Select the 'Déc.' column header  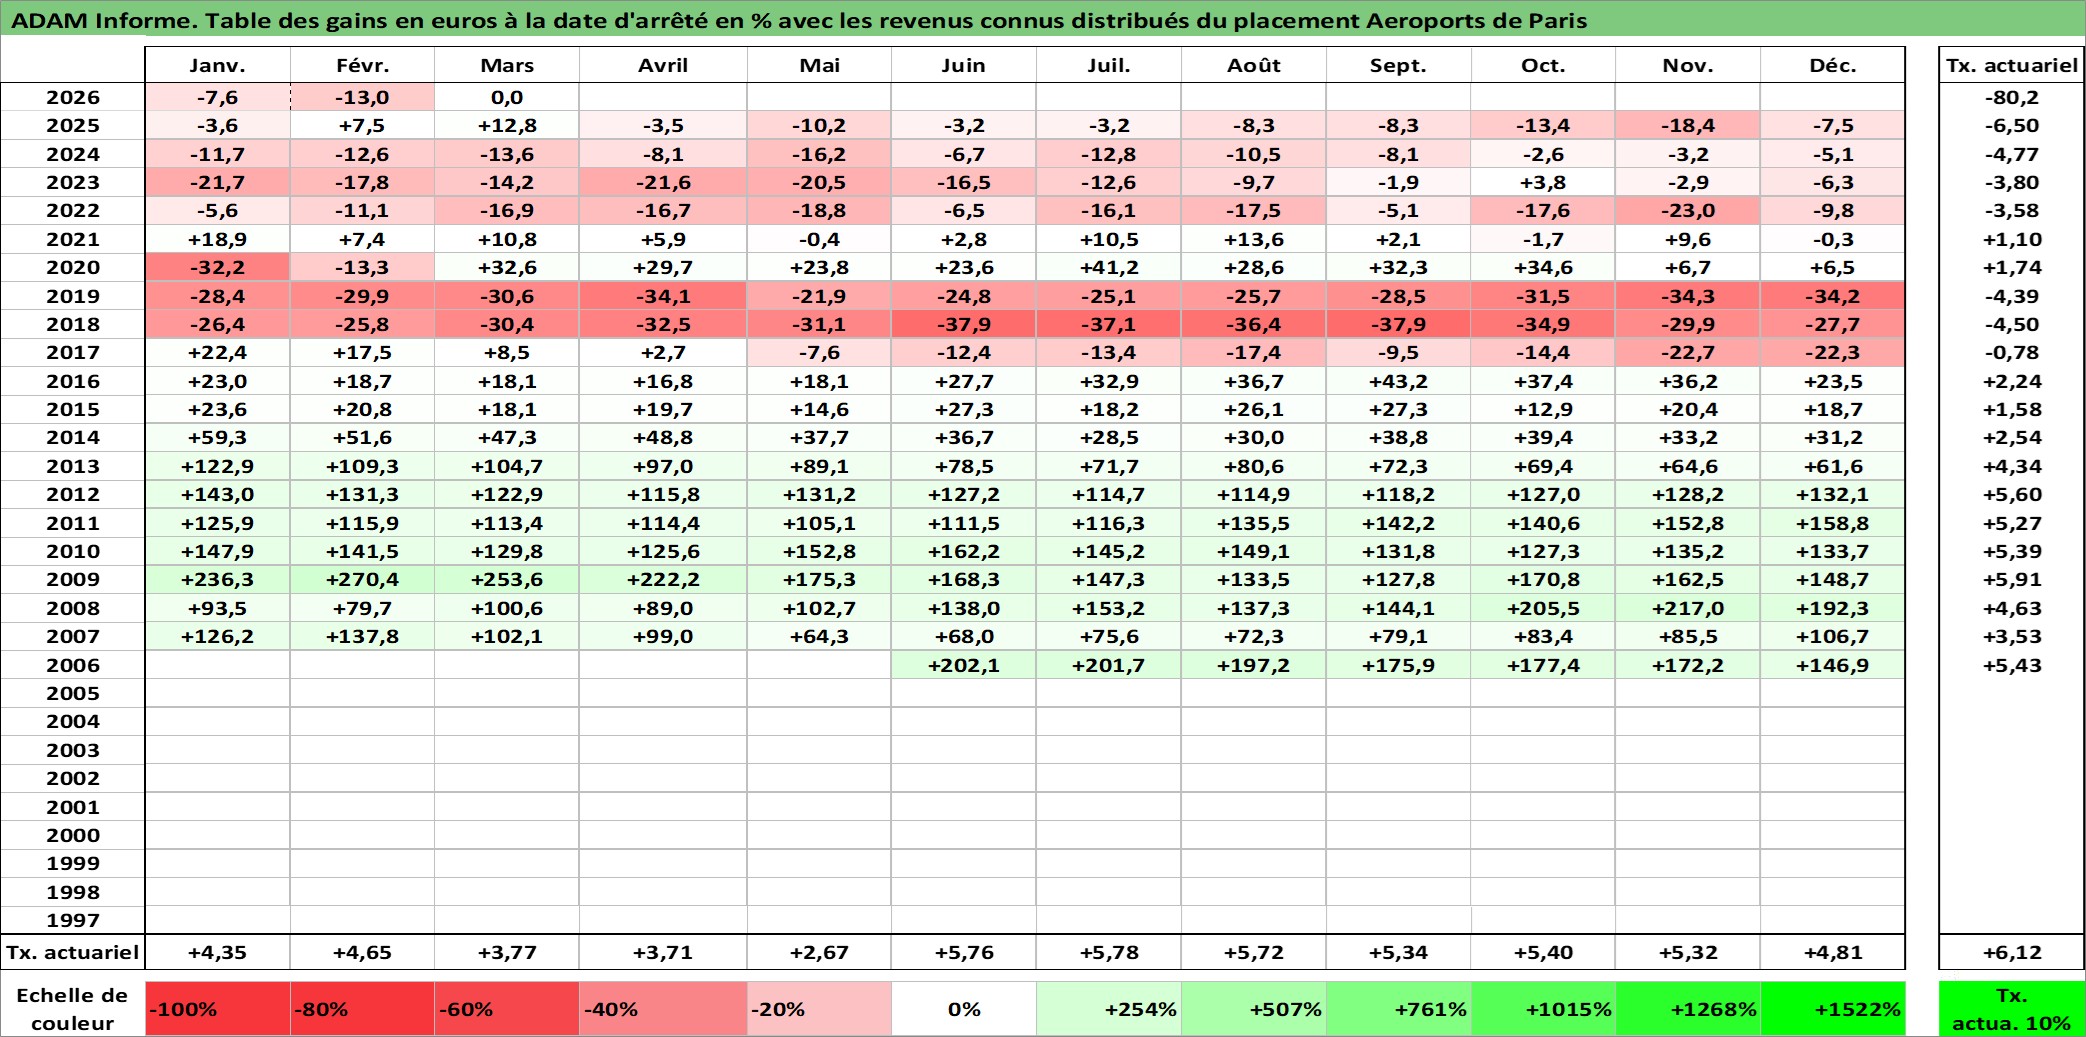pyautogui.click(x=1833, y=65)
